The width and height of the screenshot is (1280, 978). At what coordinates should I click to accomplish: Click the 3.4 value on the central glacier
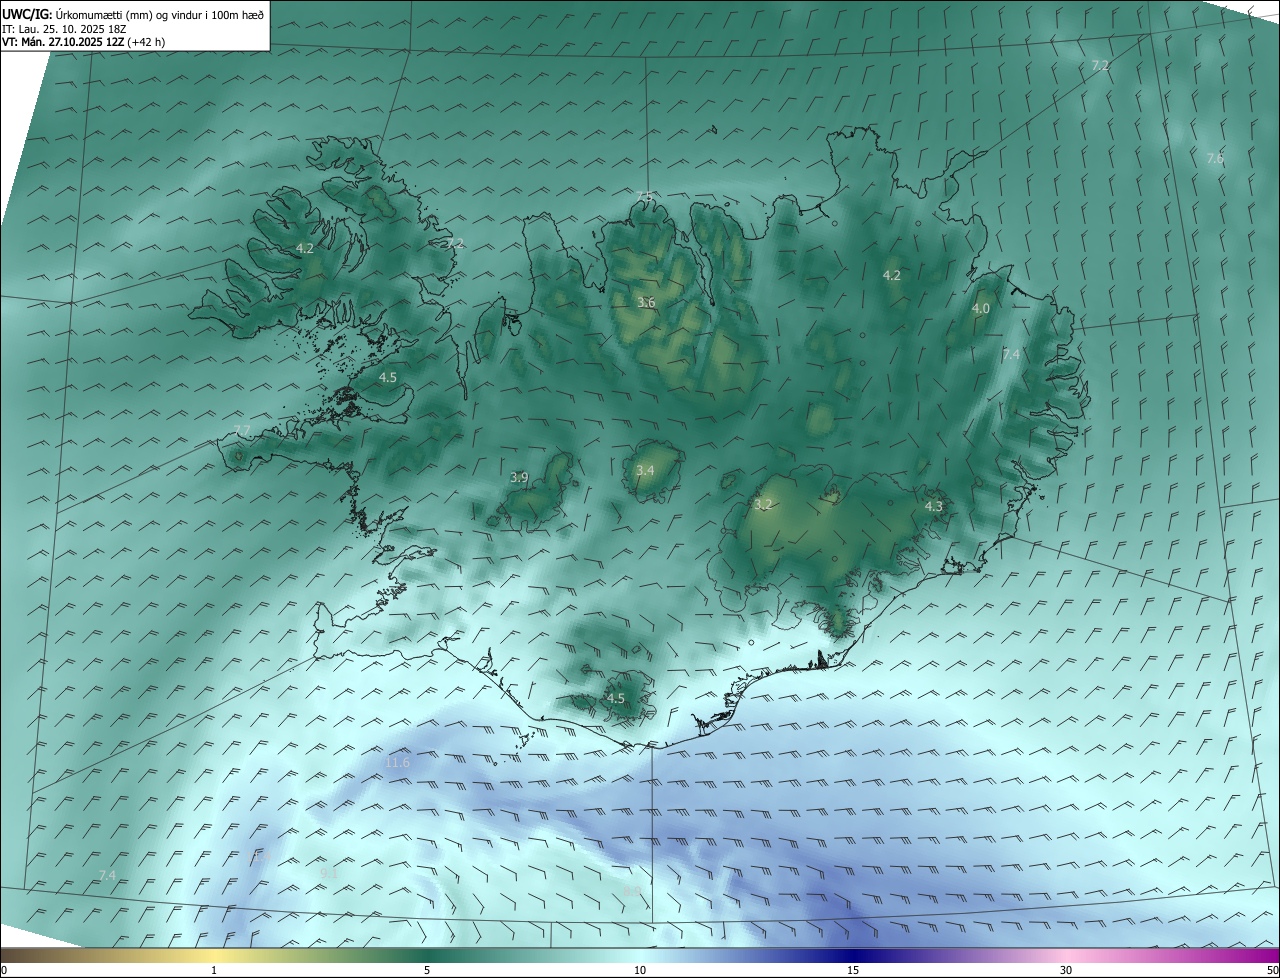point(645,470)
